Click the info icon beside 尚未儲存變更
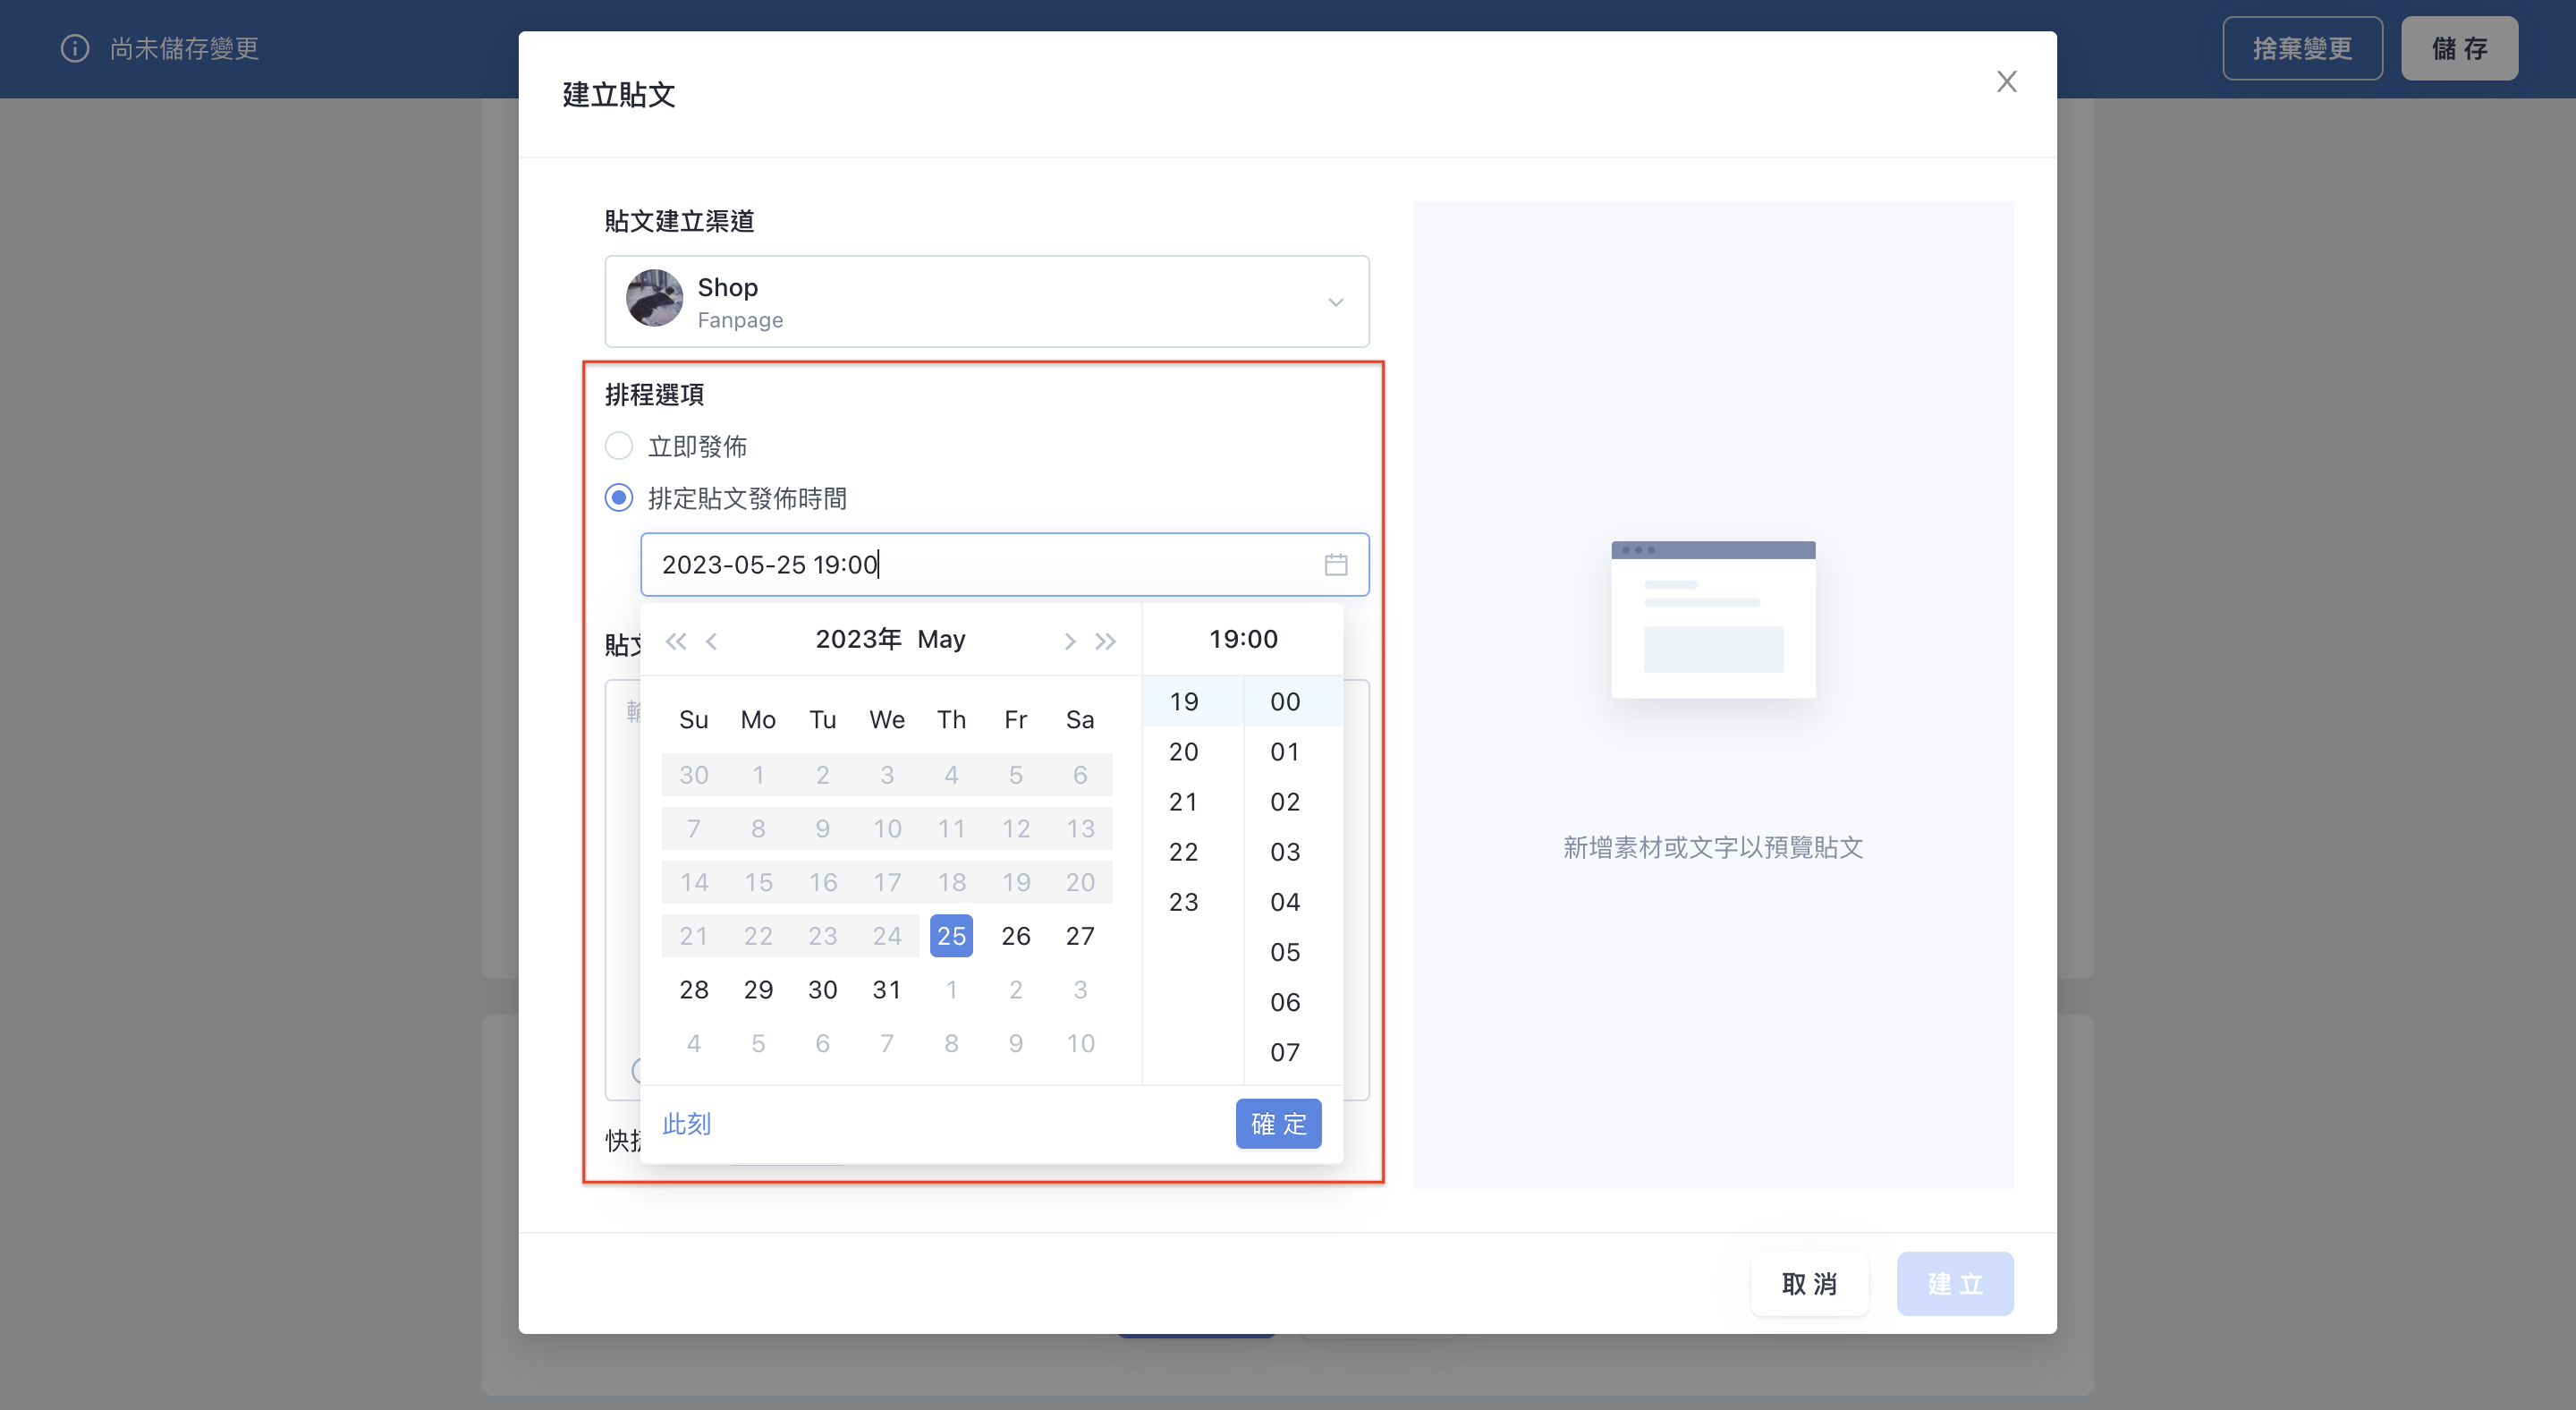2576x1410 pixels. (x=75, y=48)
